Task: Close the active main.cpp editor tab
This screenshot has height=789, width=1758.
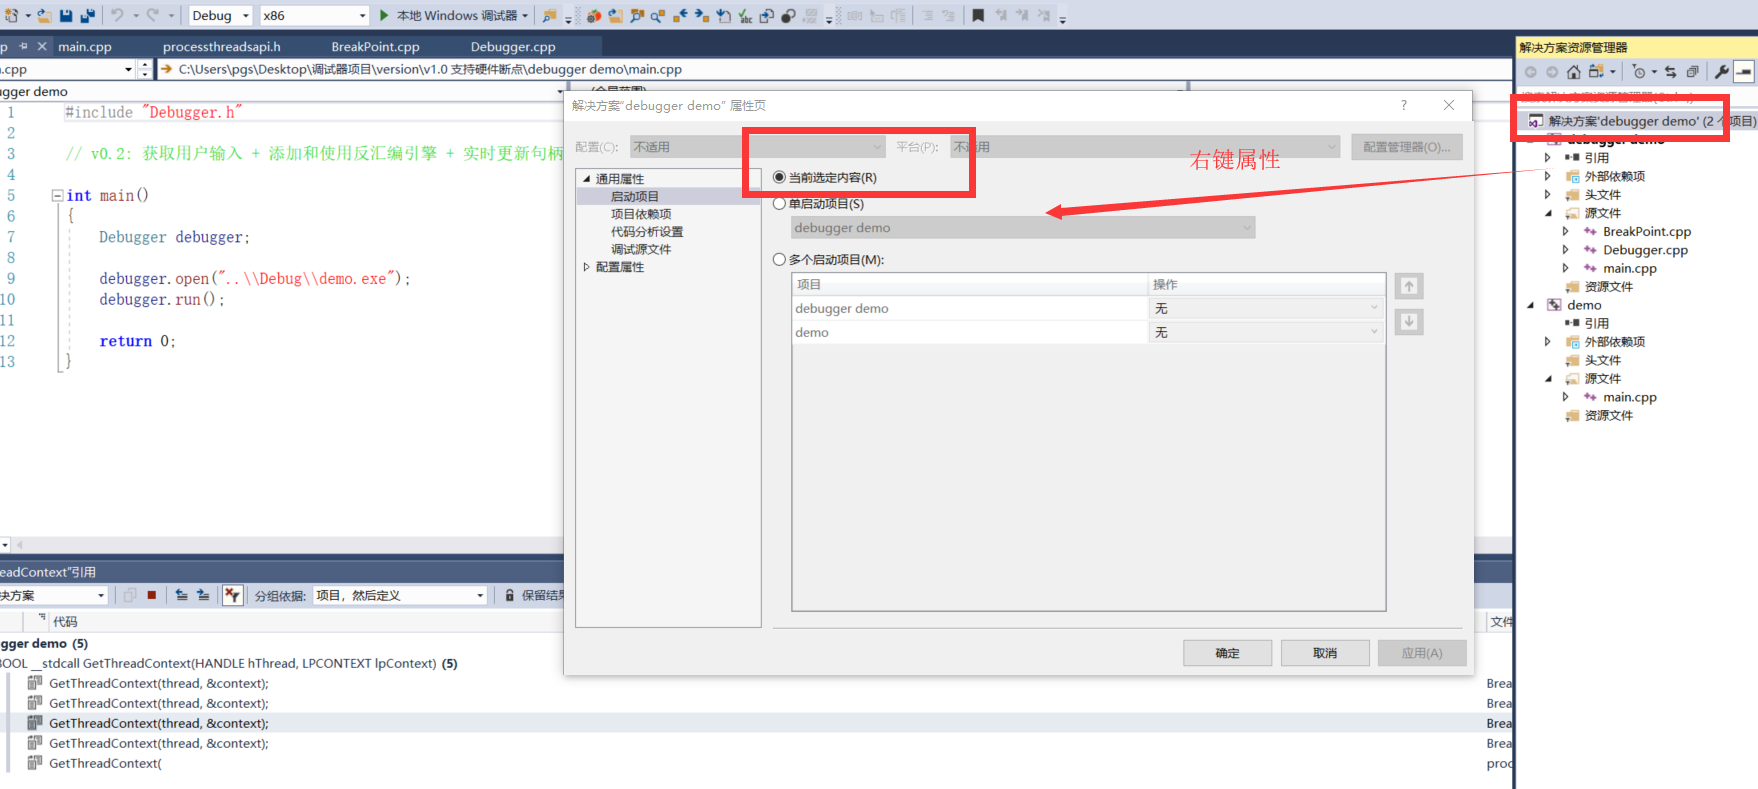Action: click(42, 46)
